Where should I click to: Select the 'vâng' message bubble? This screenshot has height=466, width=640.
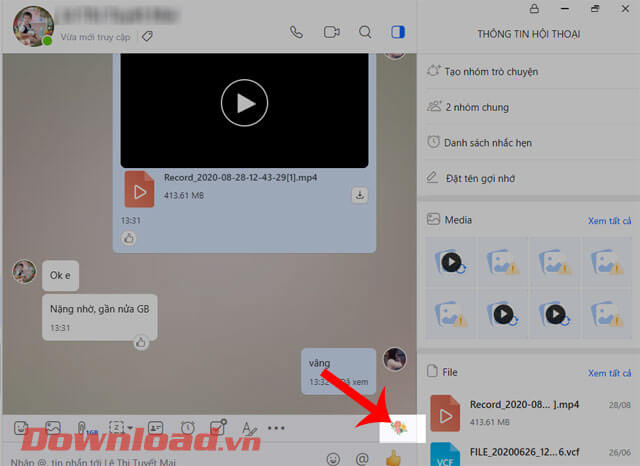pyautogui.click(x=338, y=371)
